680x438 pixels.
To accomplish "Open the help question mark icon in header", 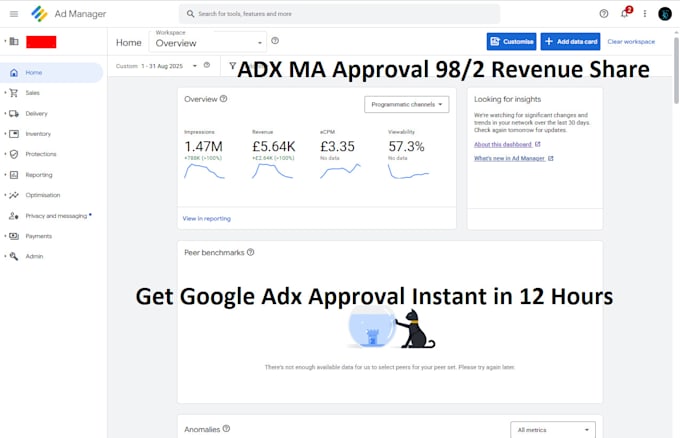I will tap(604, 14).
